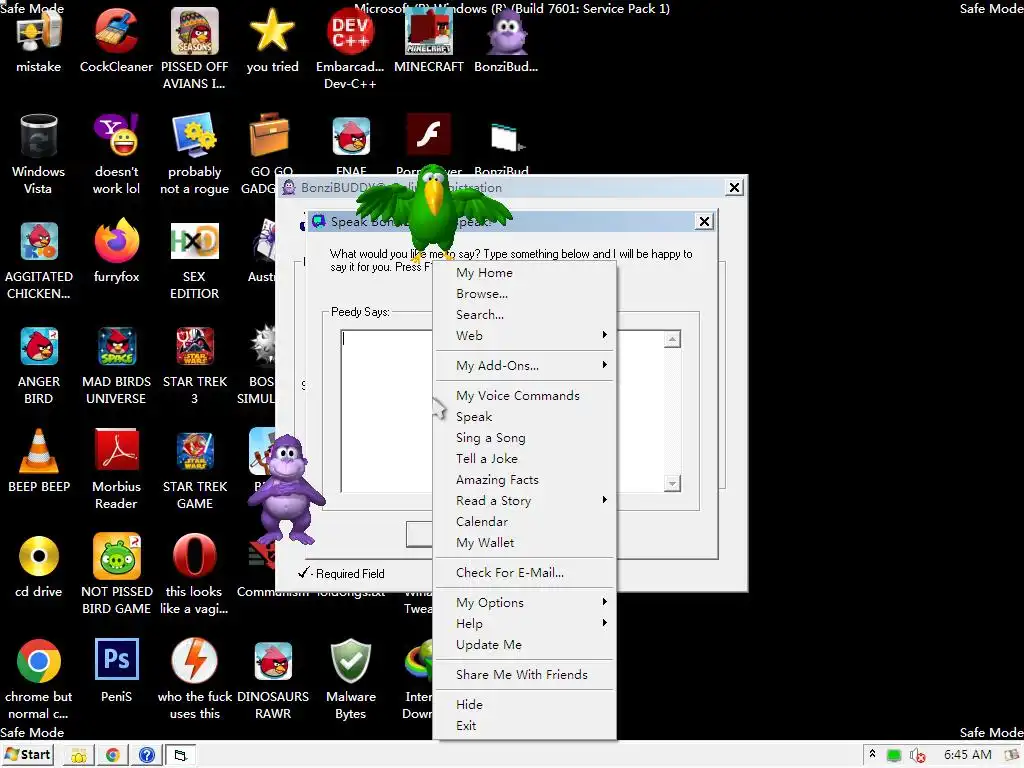Open the Start menu
The height and width of the screenshot is (768, 1024).
coord(28,755)
